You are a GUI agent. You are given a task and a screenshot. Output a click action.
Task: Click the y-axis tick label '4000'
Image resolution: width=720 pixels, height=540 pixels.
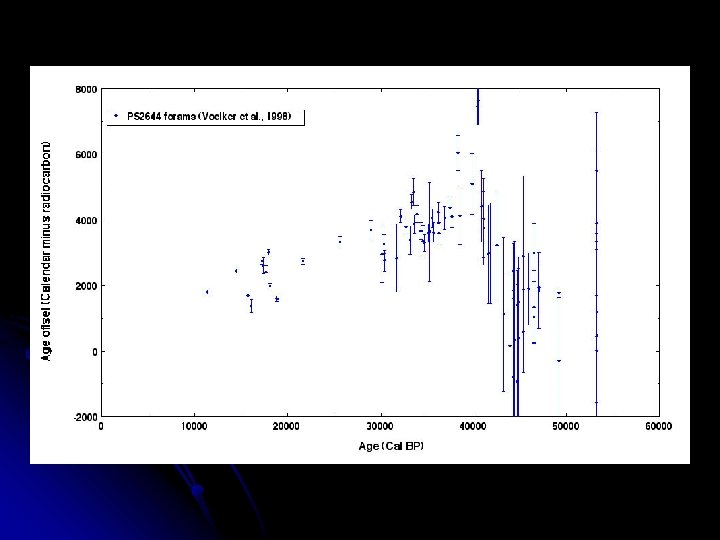86,220
